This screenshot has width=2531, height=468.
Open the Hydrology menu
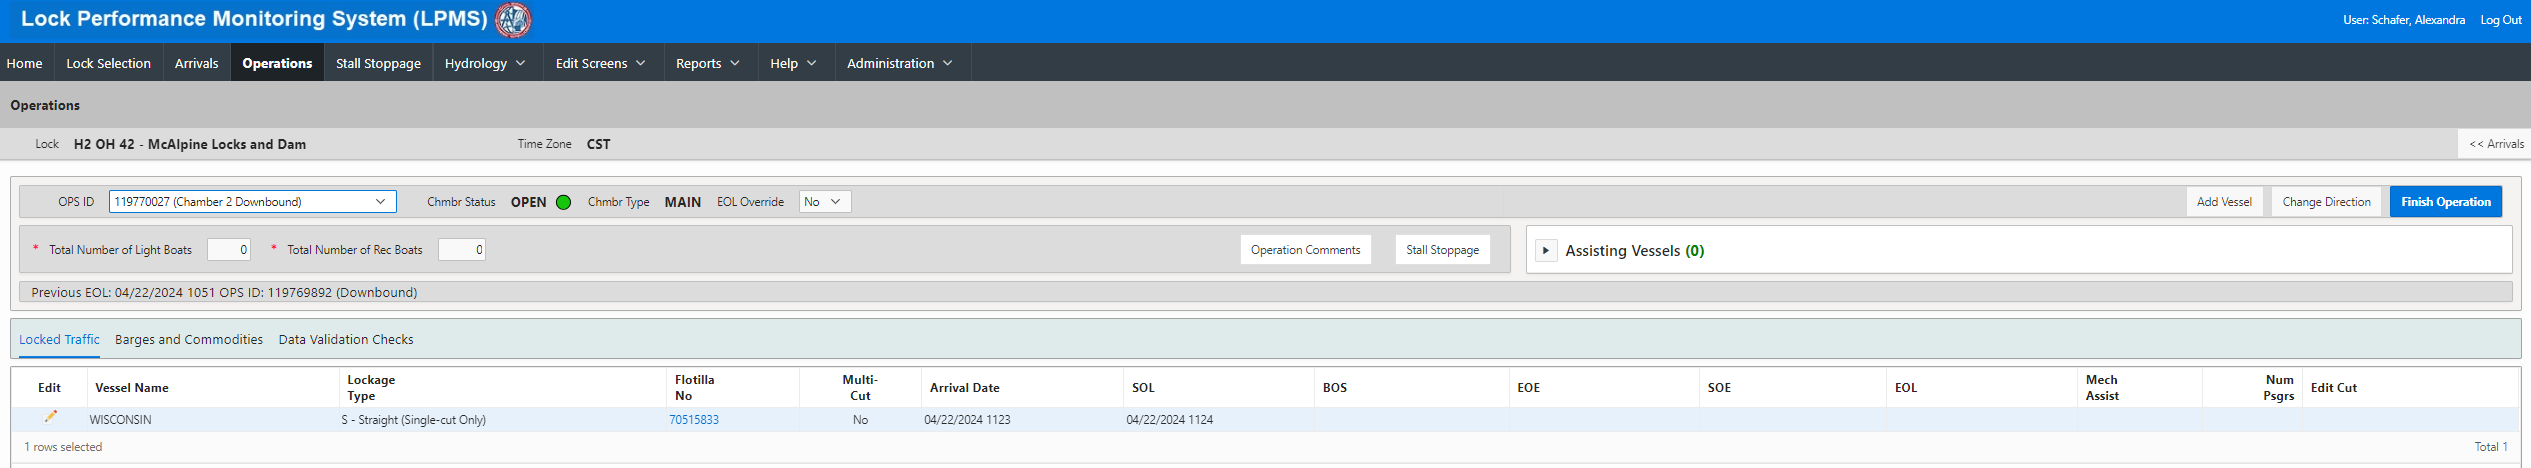coord(485,63)
